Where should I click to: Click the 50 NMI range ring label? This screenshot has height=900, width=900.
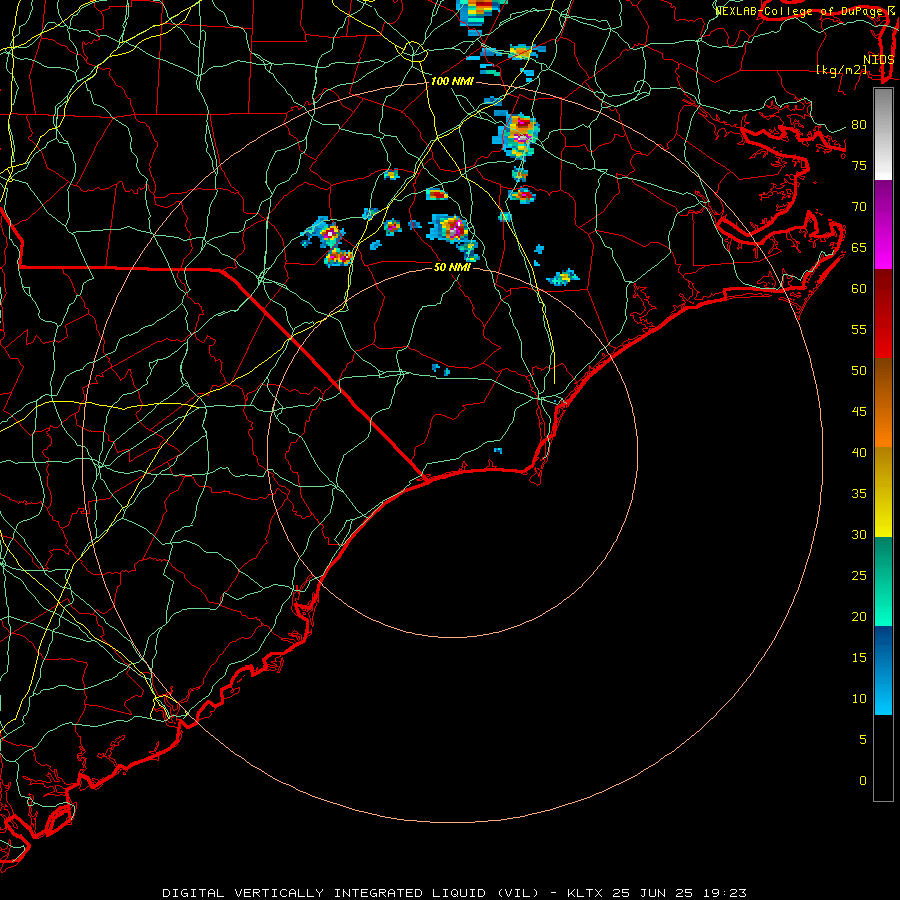452,267
